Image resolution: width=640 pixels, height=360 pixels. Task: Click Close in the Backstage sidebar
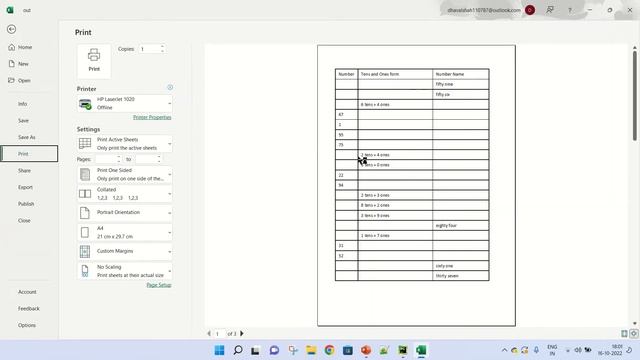pos(24,220)
